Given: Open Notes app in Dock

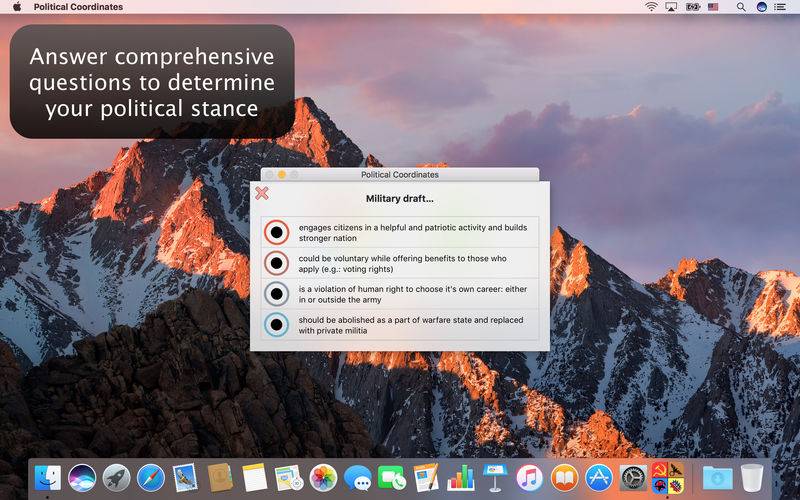Looking at the screenshot, I should coord(254,478).
